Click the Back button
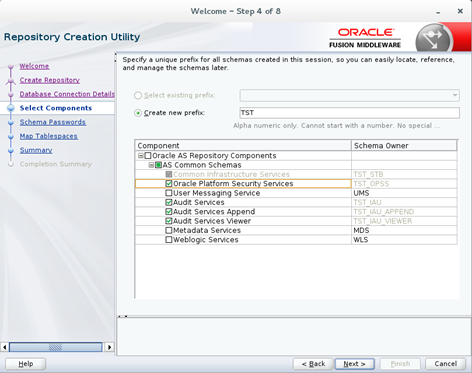 click(x=313, y=364)
